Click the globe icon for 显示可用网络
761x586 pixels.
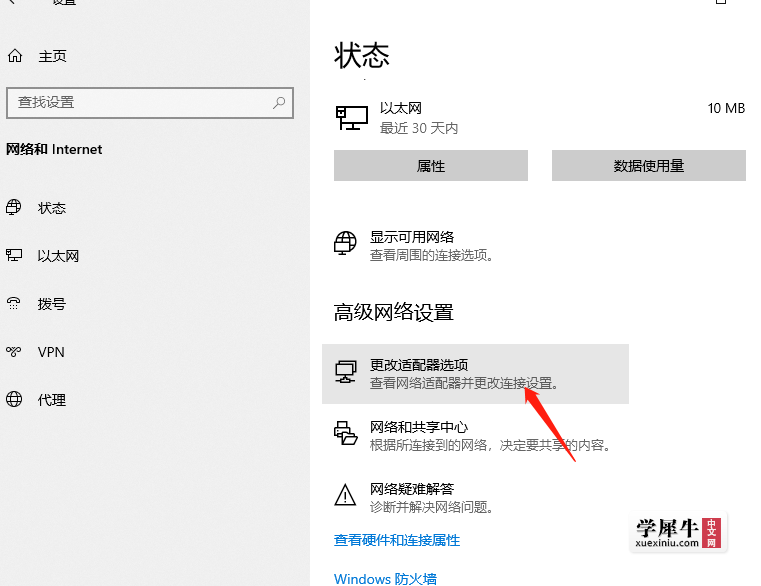[x=345, y=243]
